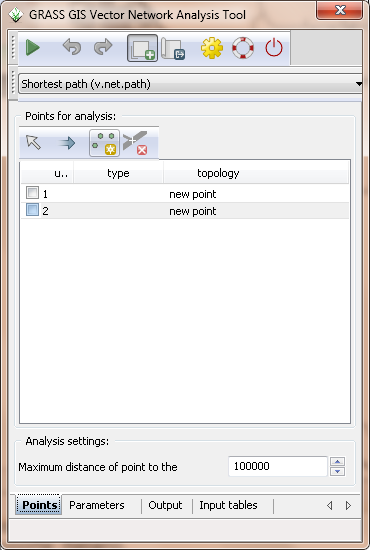Decrease maximum distance with down spinner
Image resolution: width=370 pixels, height=550 pixels.
coord(337,471)
